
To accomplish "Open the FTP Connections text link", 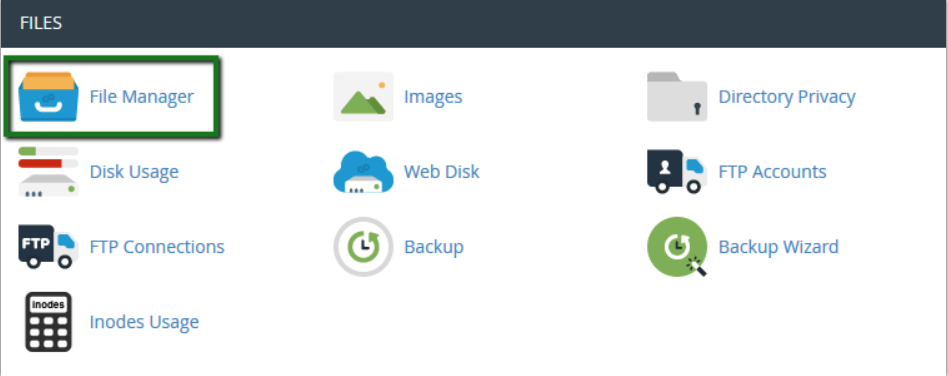I will (157, 247).
